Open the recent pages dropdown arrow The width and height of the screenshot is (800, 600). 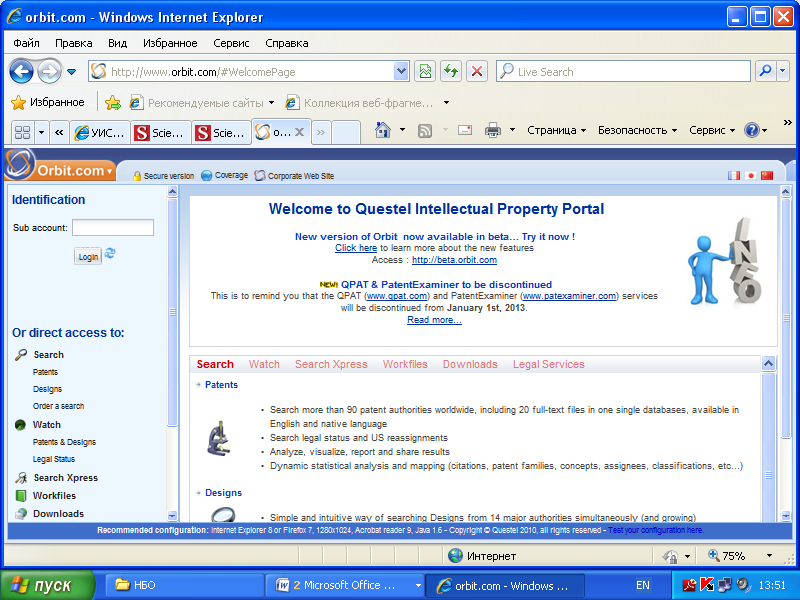[71, 71]
